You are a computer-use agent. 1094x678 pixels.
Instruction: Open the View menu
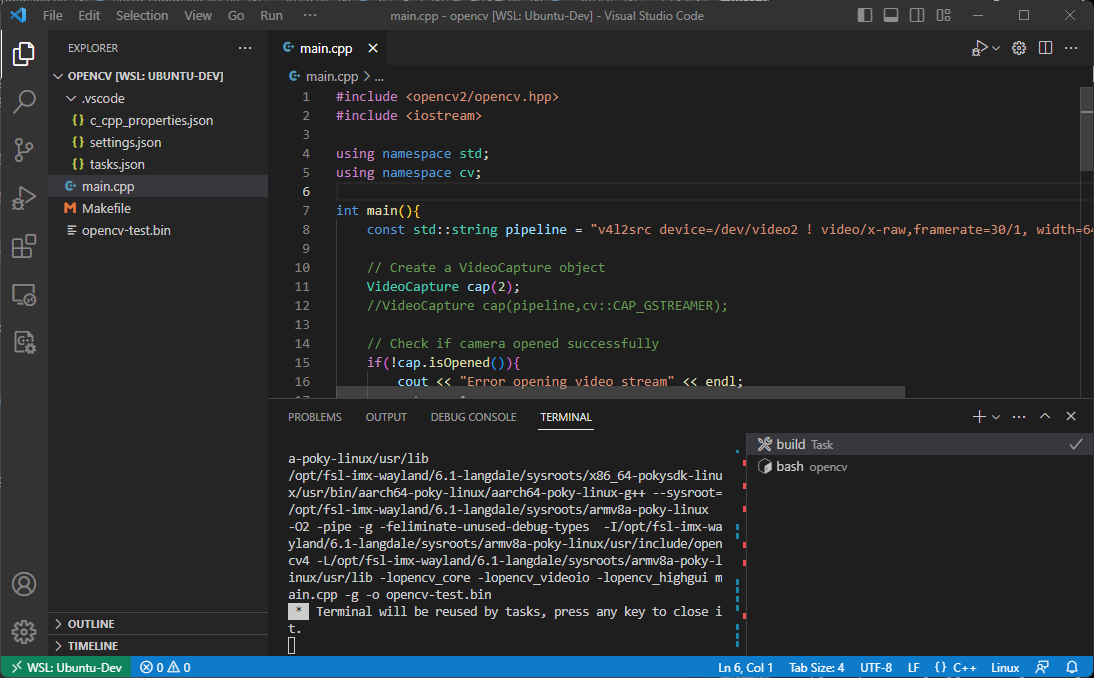(x=197, y=15)
